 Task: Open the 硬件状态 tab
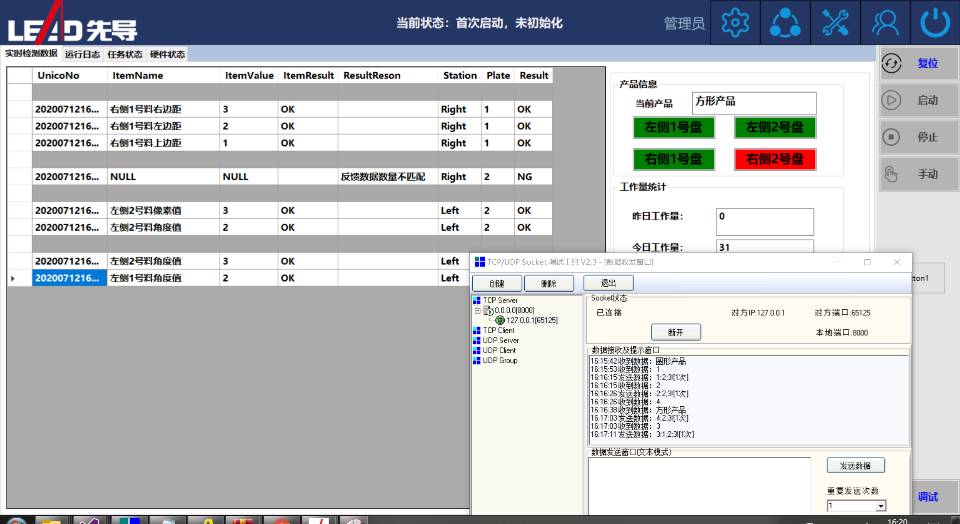[167, 54]
